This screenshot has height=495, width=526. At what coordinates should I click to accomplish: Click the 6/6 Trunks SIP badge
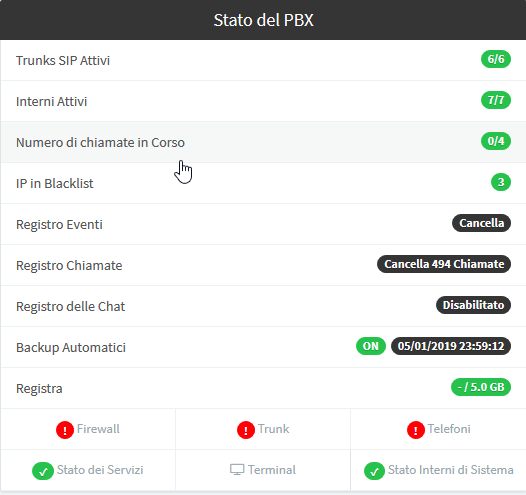pos(496,59)
